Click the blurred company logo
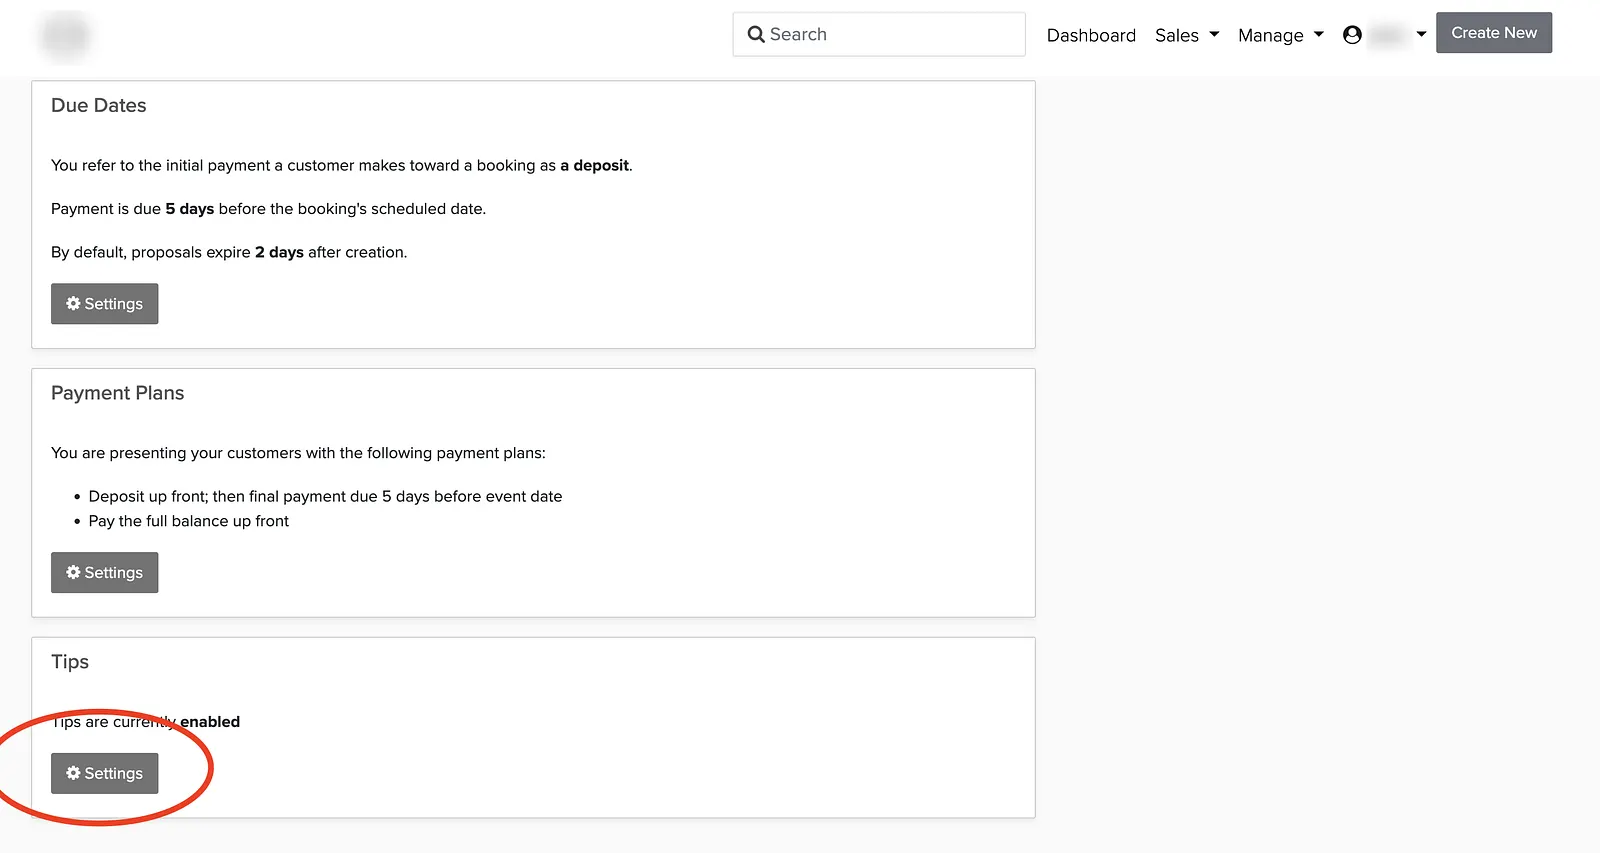The image size is (1600, 853). [65, 36]
